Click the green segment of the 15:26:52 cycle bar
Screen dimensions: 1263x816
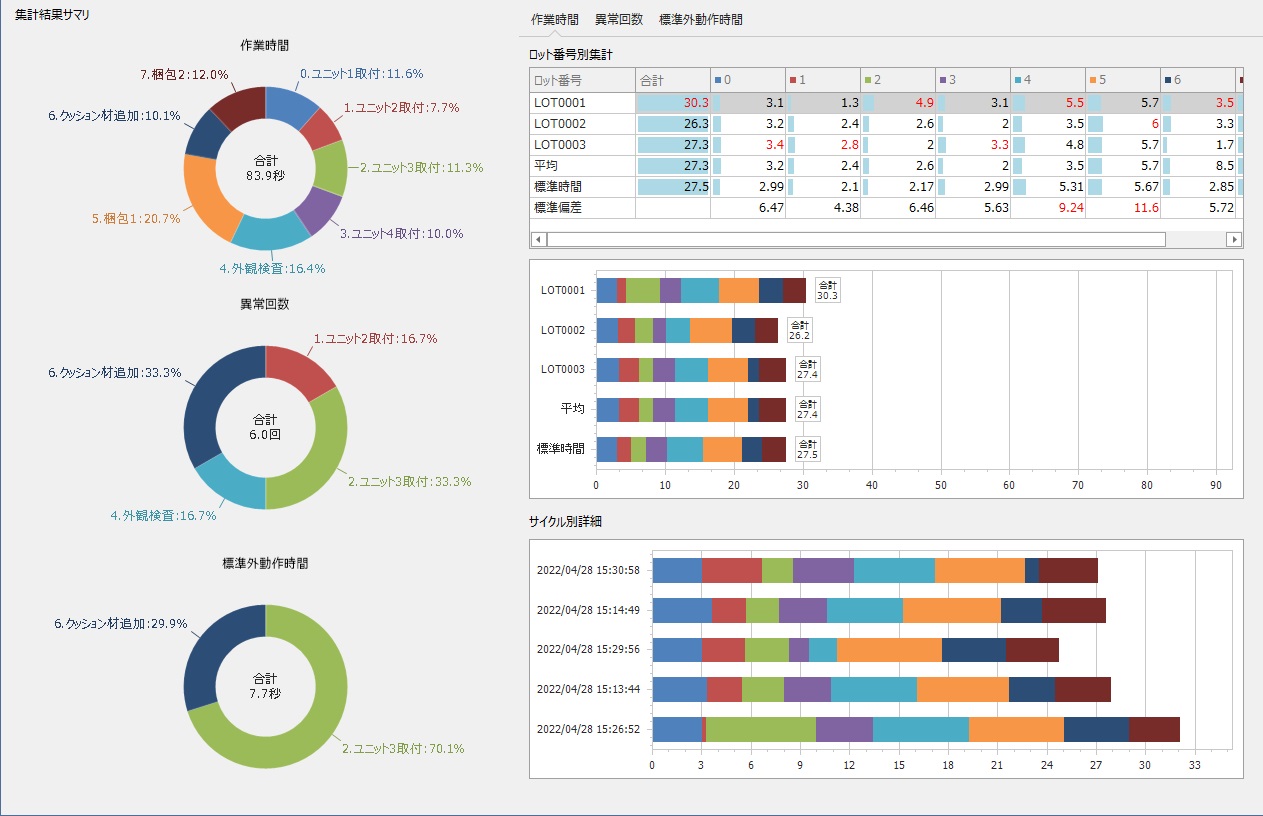(x=760, y=730)
